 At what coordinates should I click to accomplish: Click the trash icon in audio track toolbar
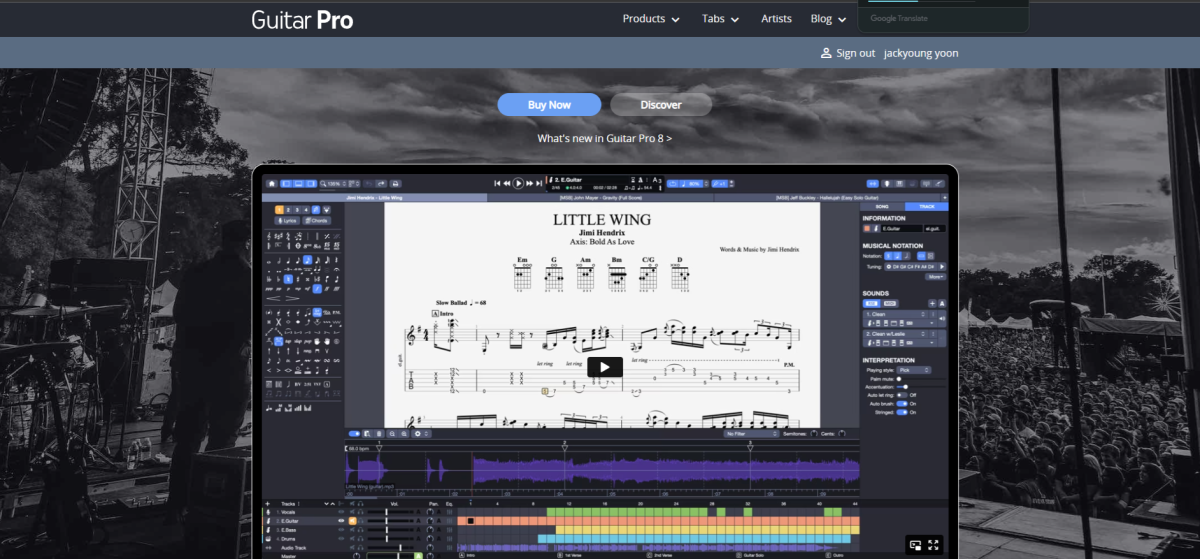(x=379, y=434)
